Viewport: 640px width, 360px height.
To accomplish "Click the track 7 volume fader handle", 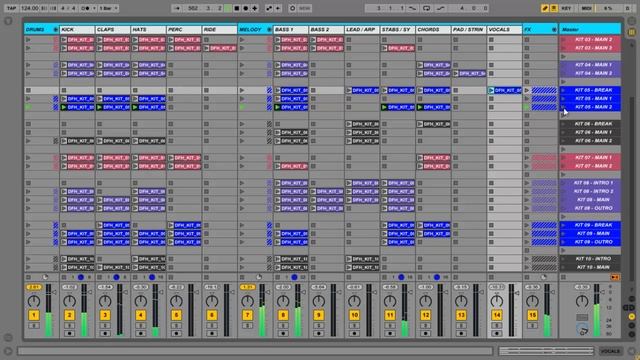I will click(x=268, y=292).
